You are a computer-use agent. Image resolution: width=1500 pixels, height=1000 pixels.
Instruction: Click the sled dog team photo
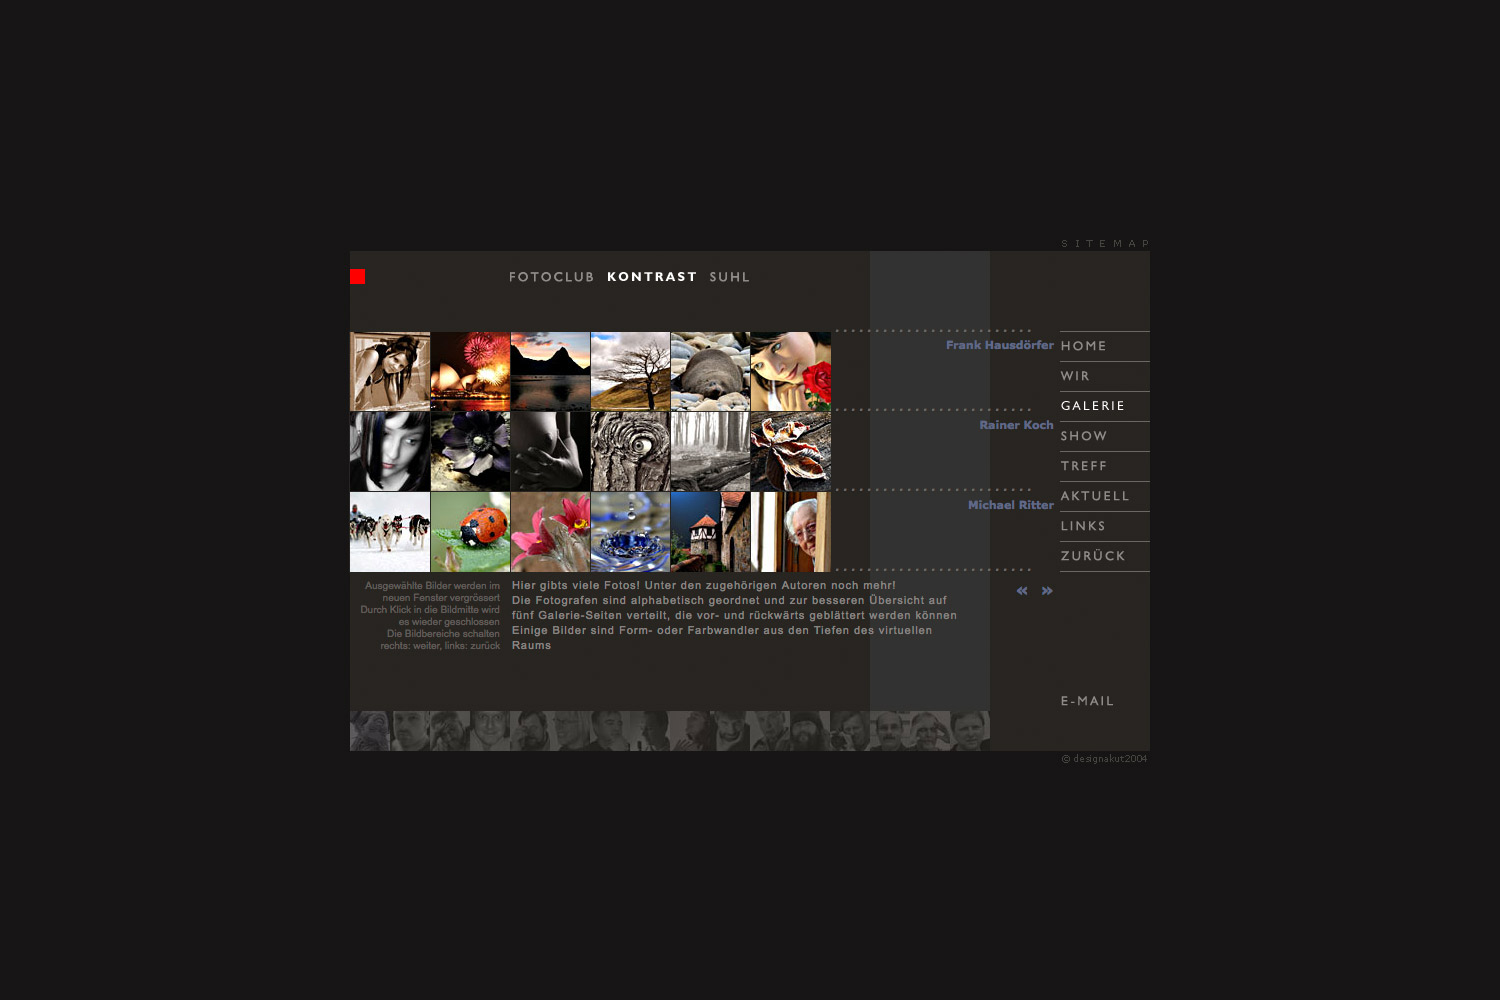tap(389, 530)
